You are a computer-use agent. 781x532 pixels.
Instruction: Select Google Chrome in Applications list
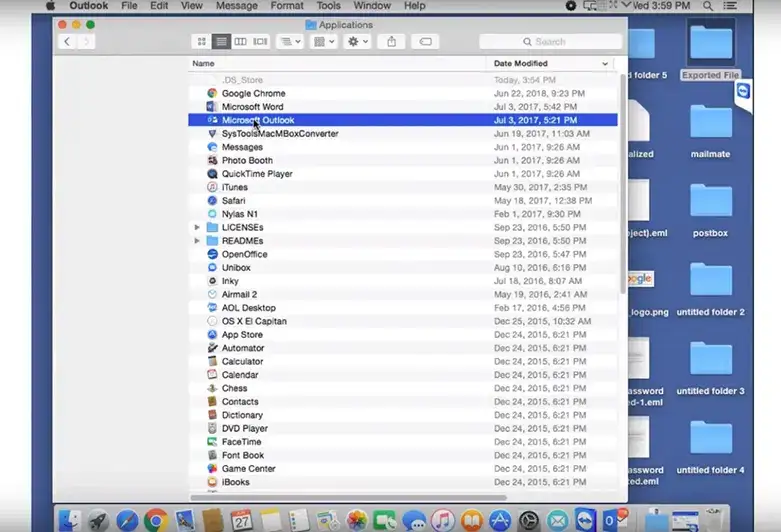[x=402, y=93]
